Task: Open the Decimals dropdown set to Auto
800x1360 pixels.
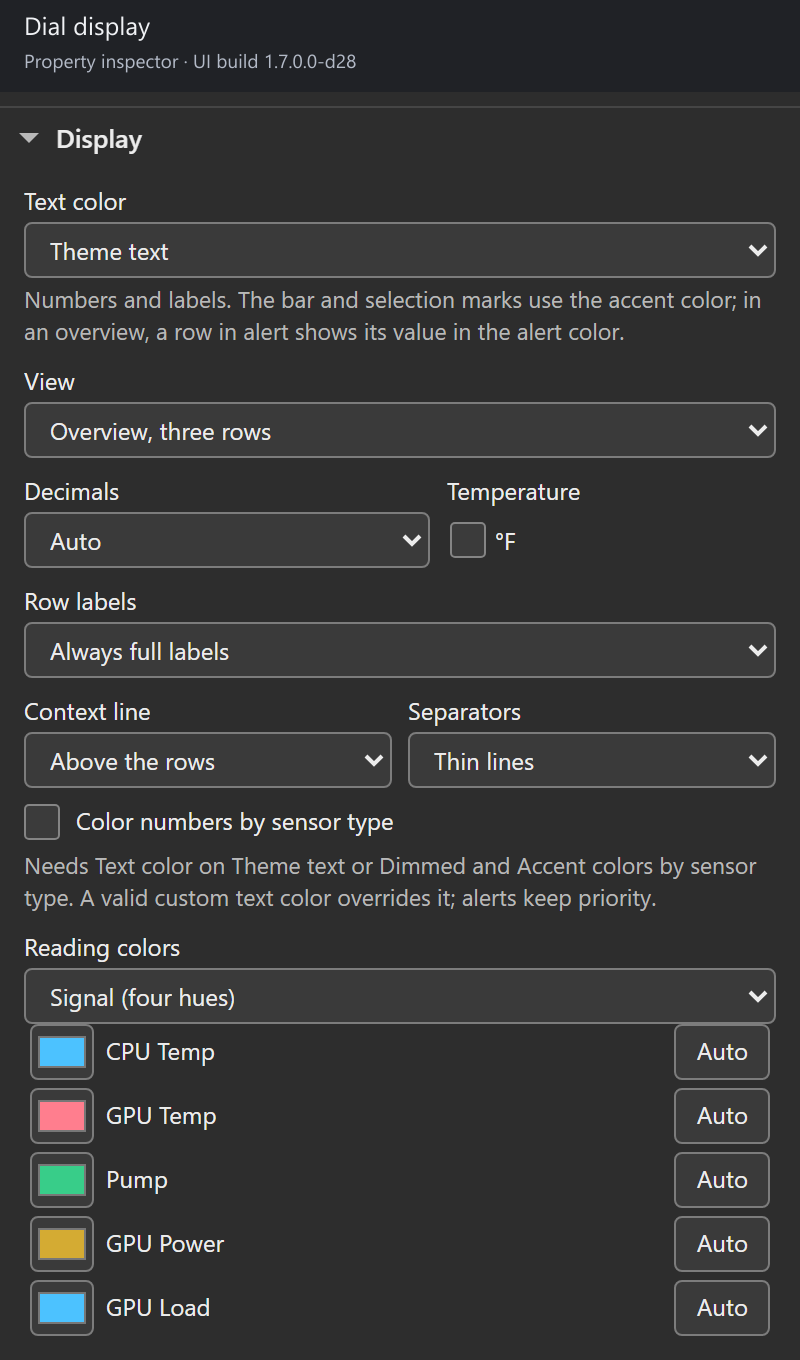Action: point(227,540)
